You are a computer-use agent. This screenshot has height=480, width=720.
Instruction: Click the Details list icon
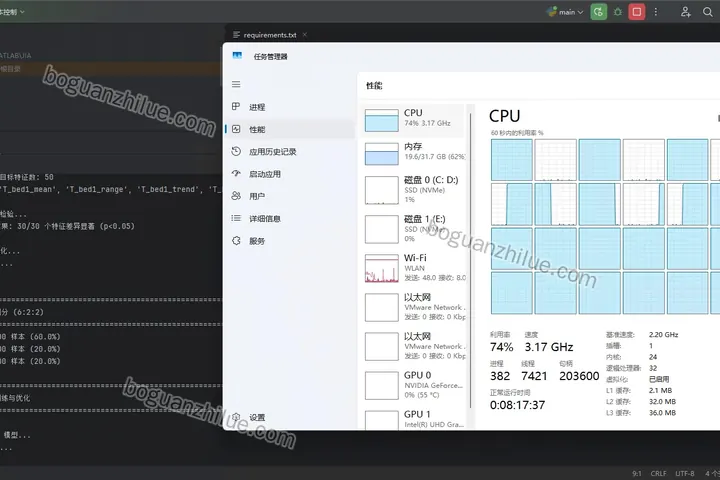click(x=236, y=218)
